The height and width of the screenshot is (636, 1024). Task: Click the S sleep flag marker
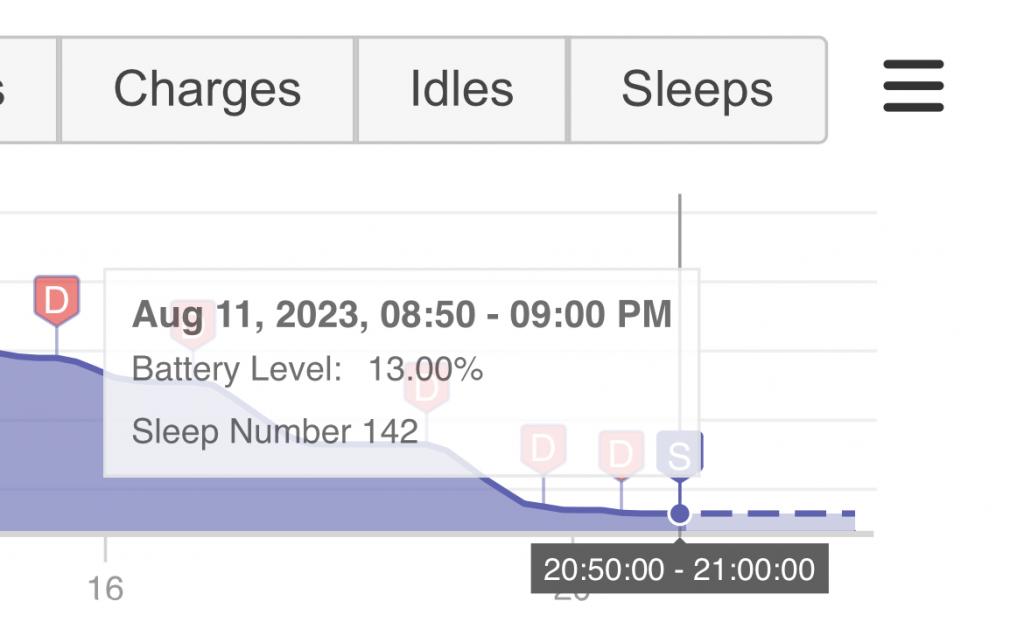point(679,455)
